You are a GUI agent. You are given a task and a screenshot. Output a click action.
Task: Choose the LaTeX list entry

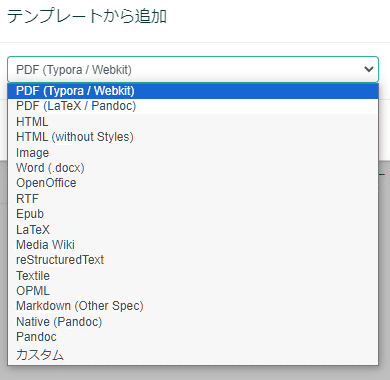[193, 229]
